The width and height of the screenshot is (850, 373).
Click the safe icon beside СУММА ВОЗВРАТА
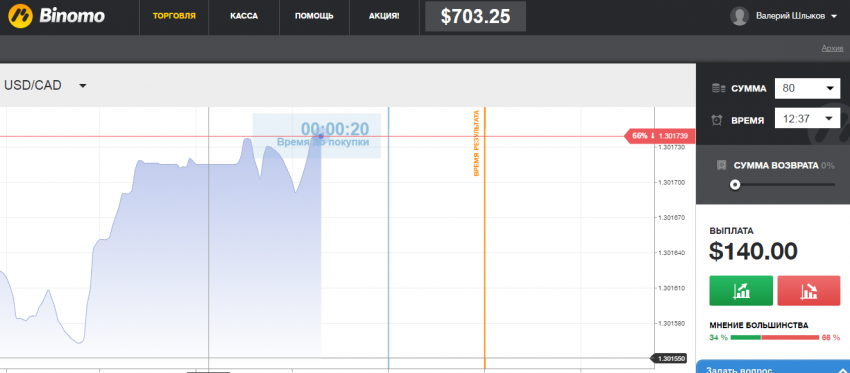click(x=722, y=165)
